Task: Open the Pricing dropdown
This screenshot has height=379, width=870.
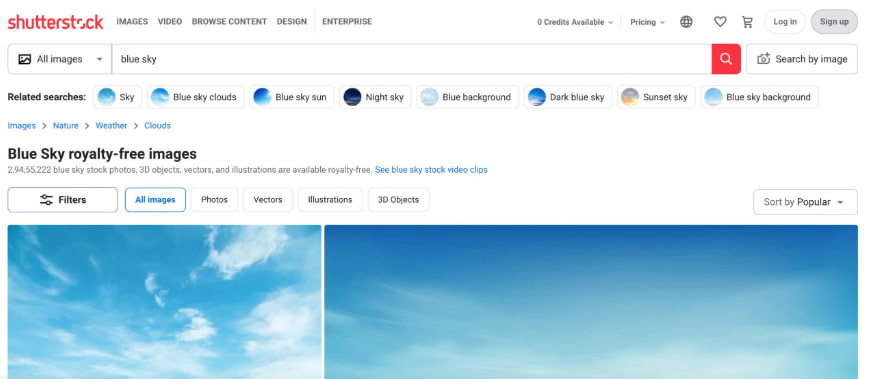Action: [x=647, y=22]
